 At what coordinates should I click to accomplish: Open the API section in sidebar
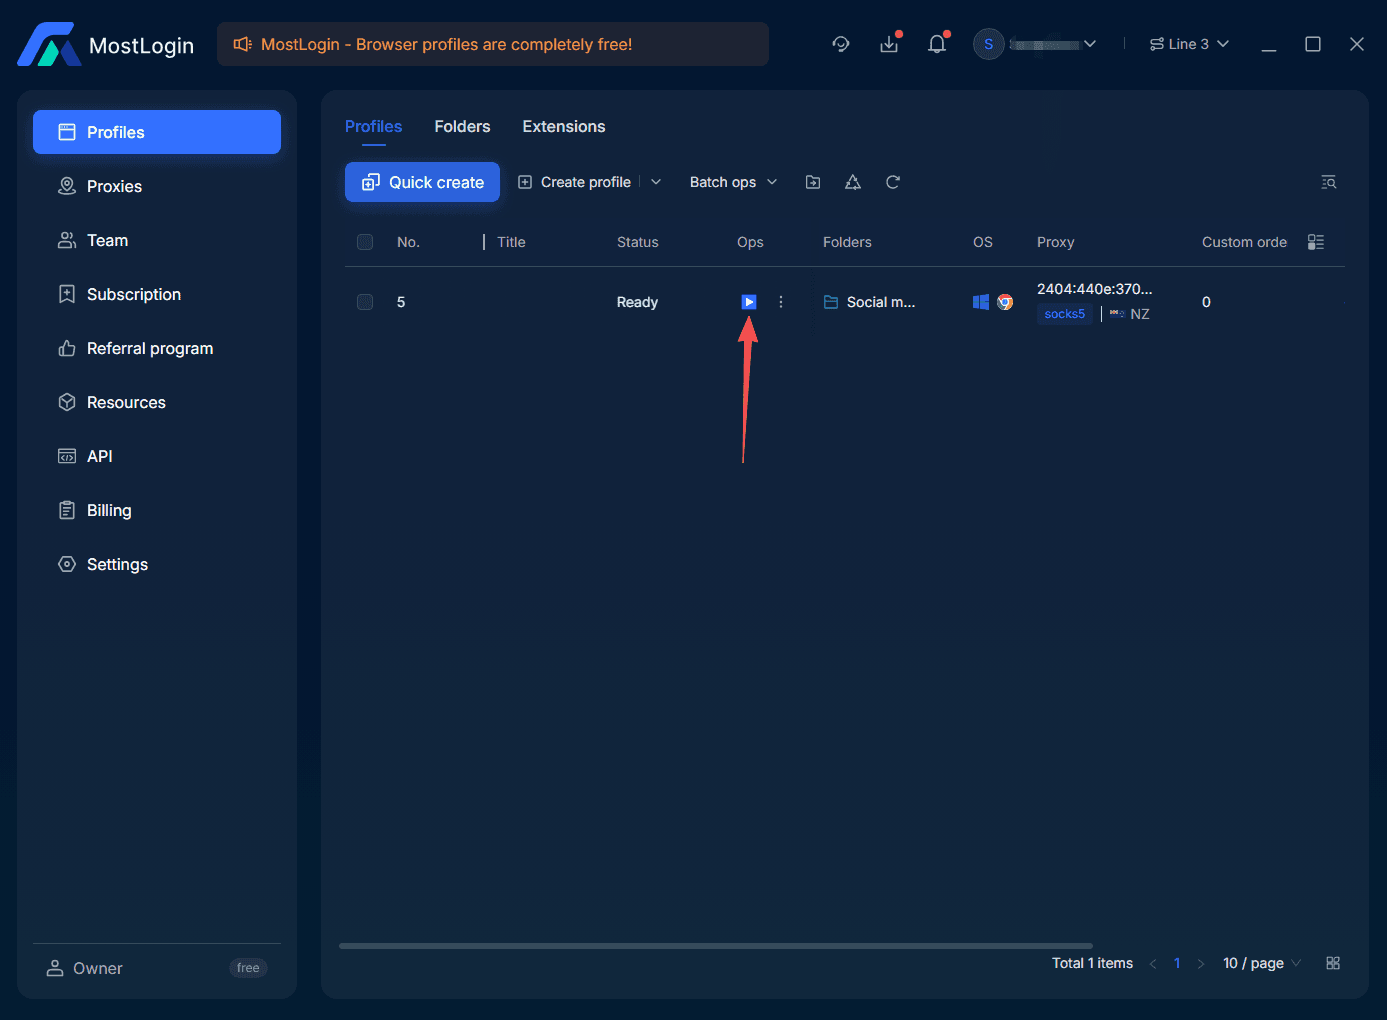157,456
